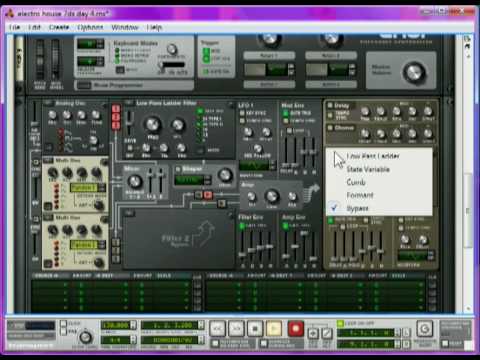
Task: Toggle Delay Tempo Sync
Action: click(330, 115)
